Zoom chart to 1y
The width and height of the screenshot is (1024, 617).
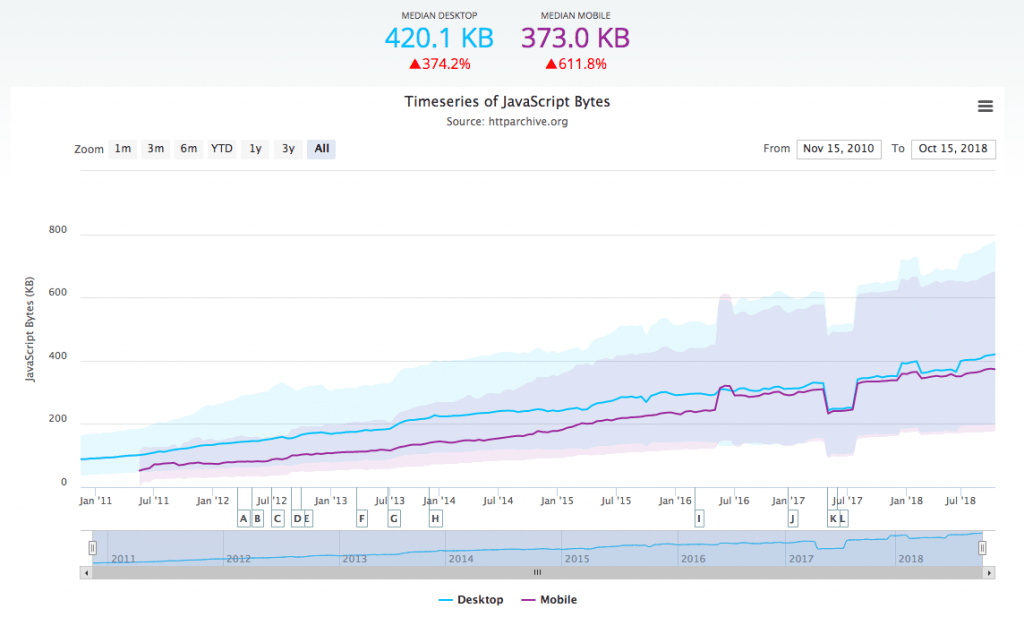pyautogui.click(x=256, y=149)
